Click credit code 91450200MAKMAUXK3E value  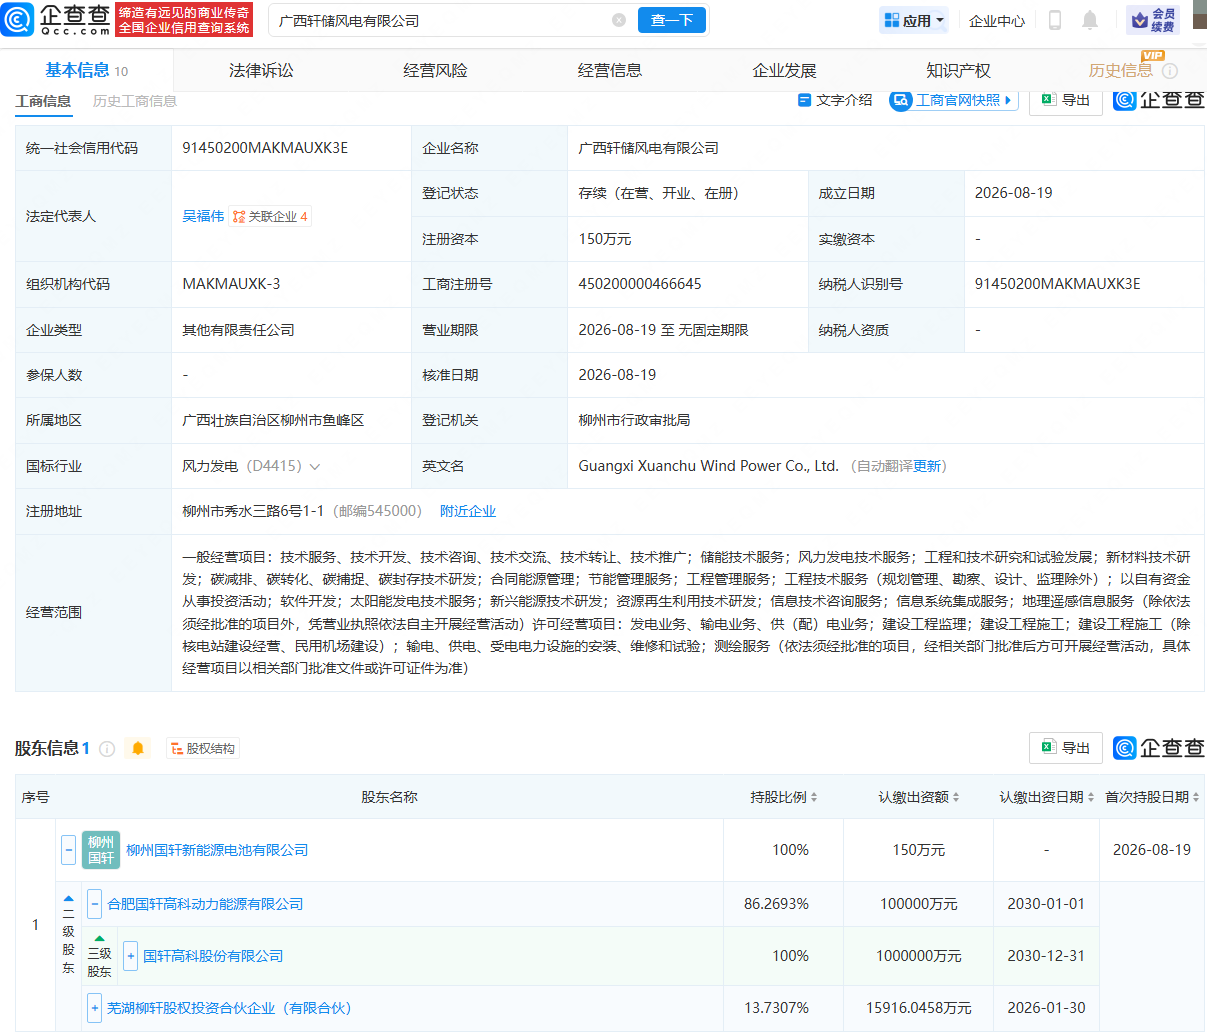pos(265,148)
